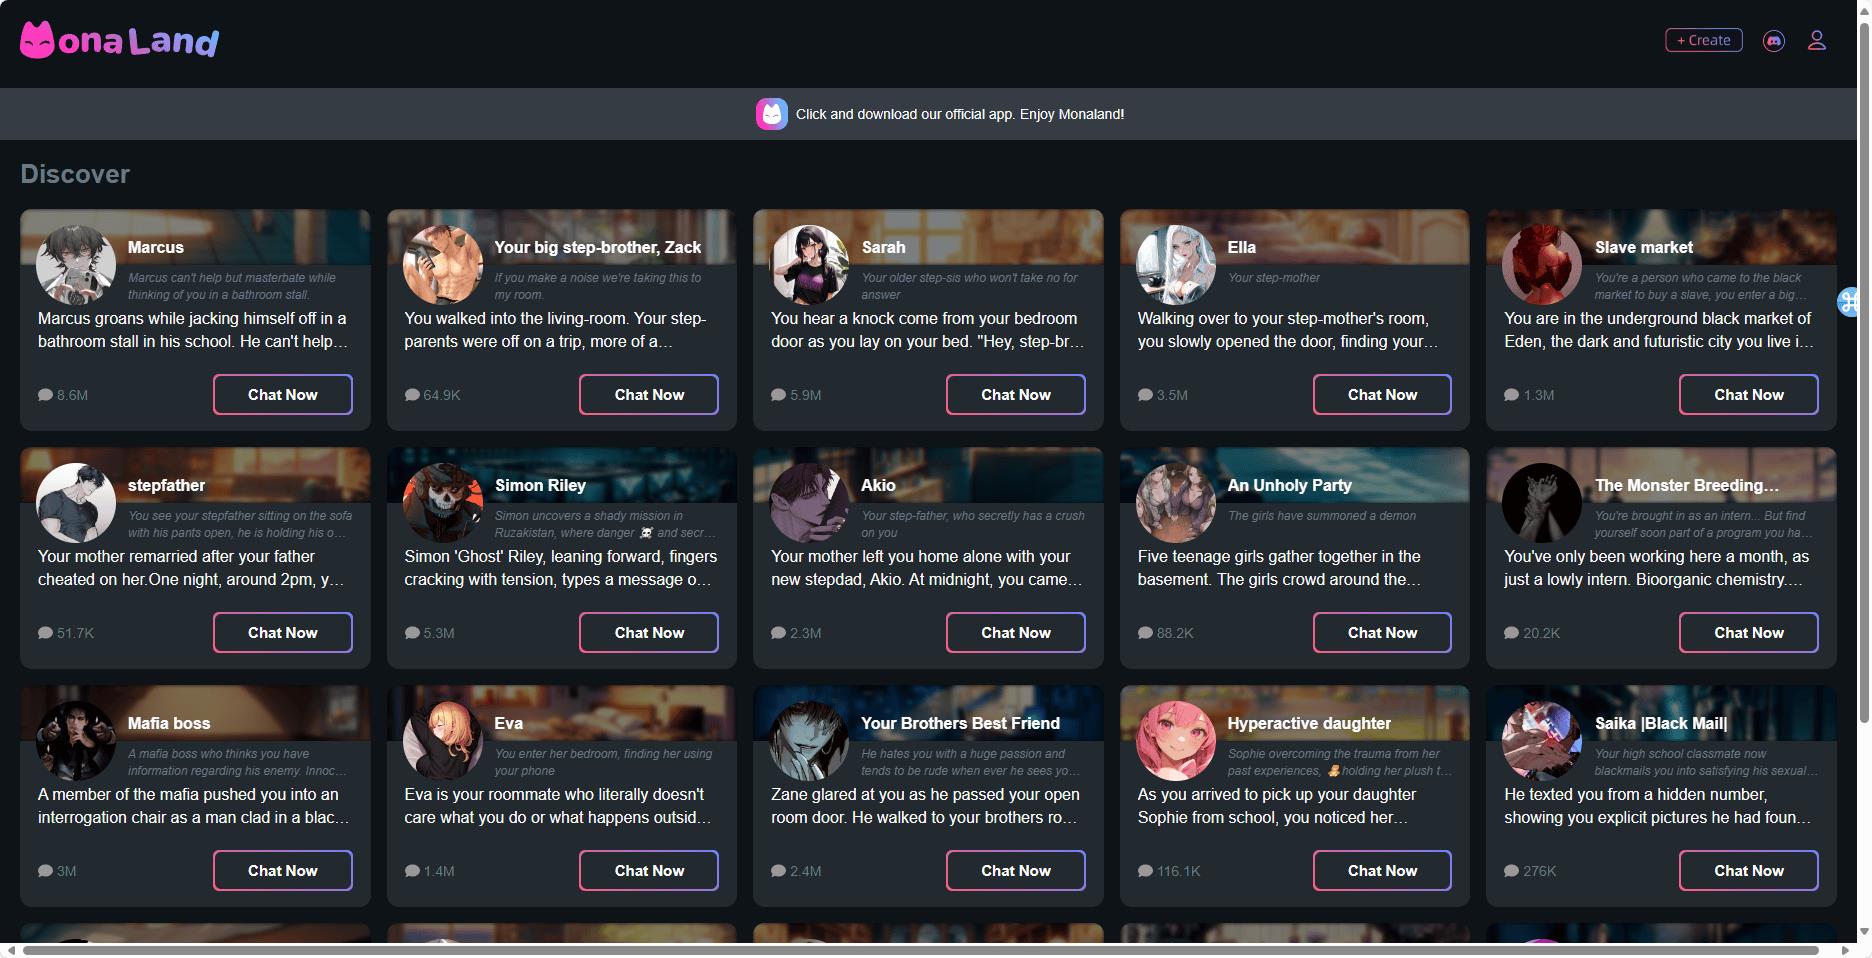Click the download official app banner text
Viewport: 1872px width, 958px height.
[x=959, y=114]
